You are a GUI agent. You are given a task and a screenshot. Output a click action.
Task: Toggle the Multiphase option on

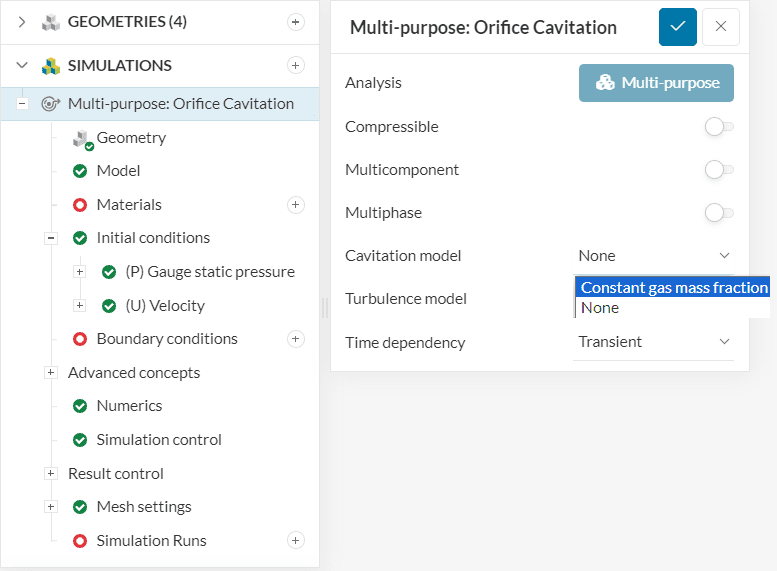[x=718, y=213]
